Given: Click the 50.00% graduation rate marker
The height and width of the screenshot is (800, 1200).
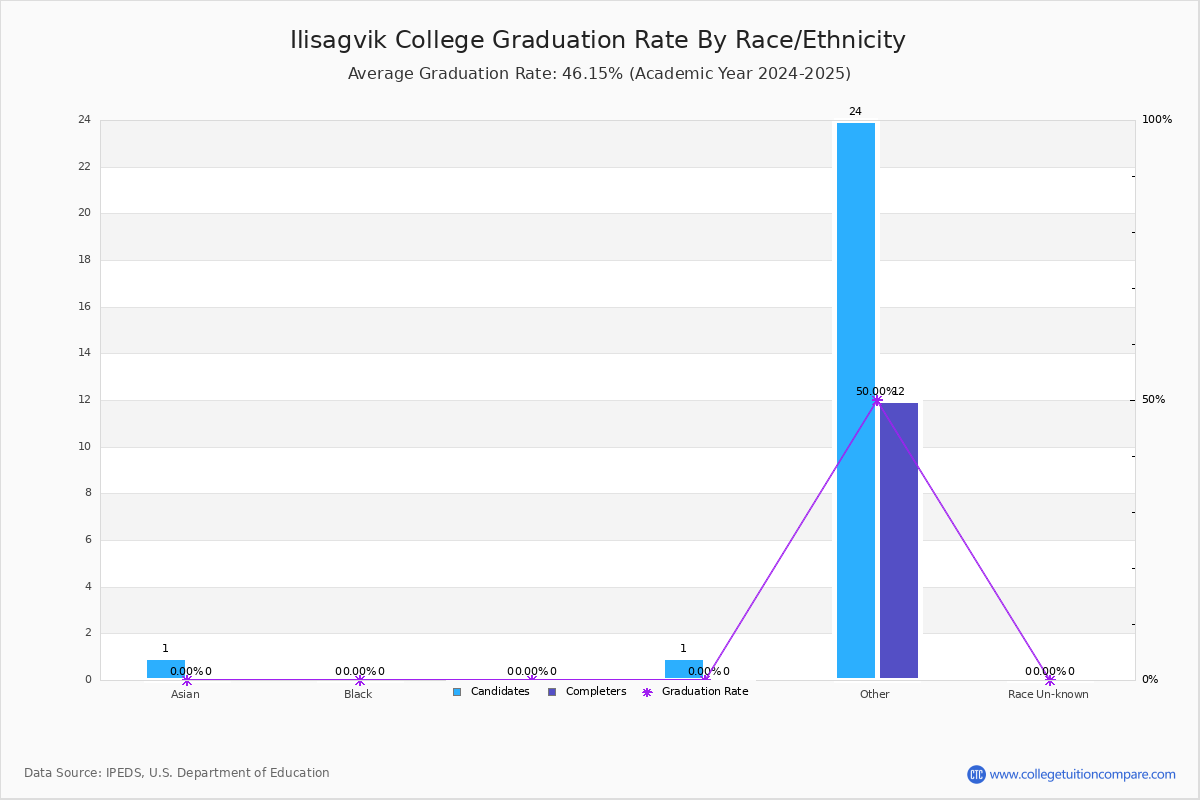Looking at the screenshot, I should 877,400.
